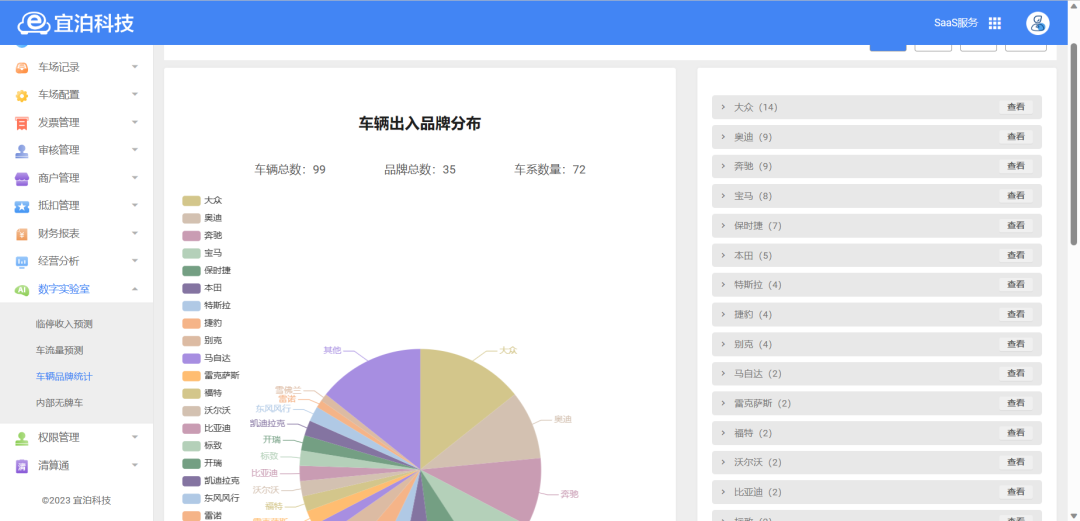Click the 奔驰 pie chart slice label

[568, 494]
